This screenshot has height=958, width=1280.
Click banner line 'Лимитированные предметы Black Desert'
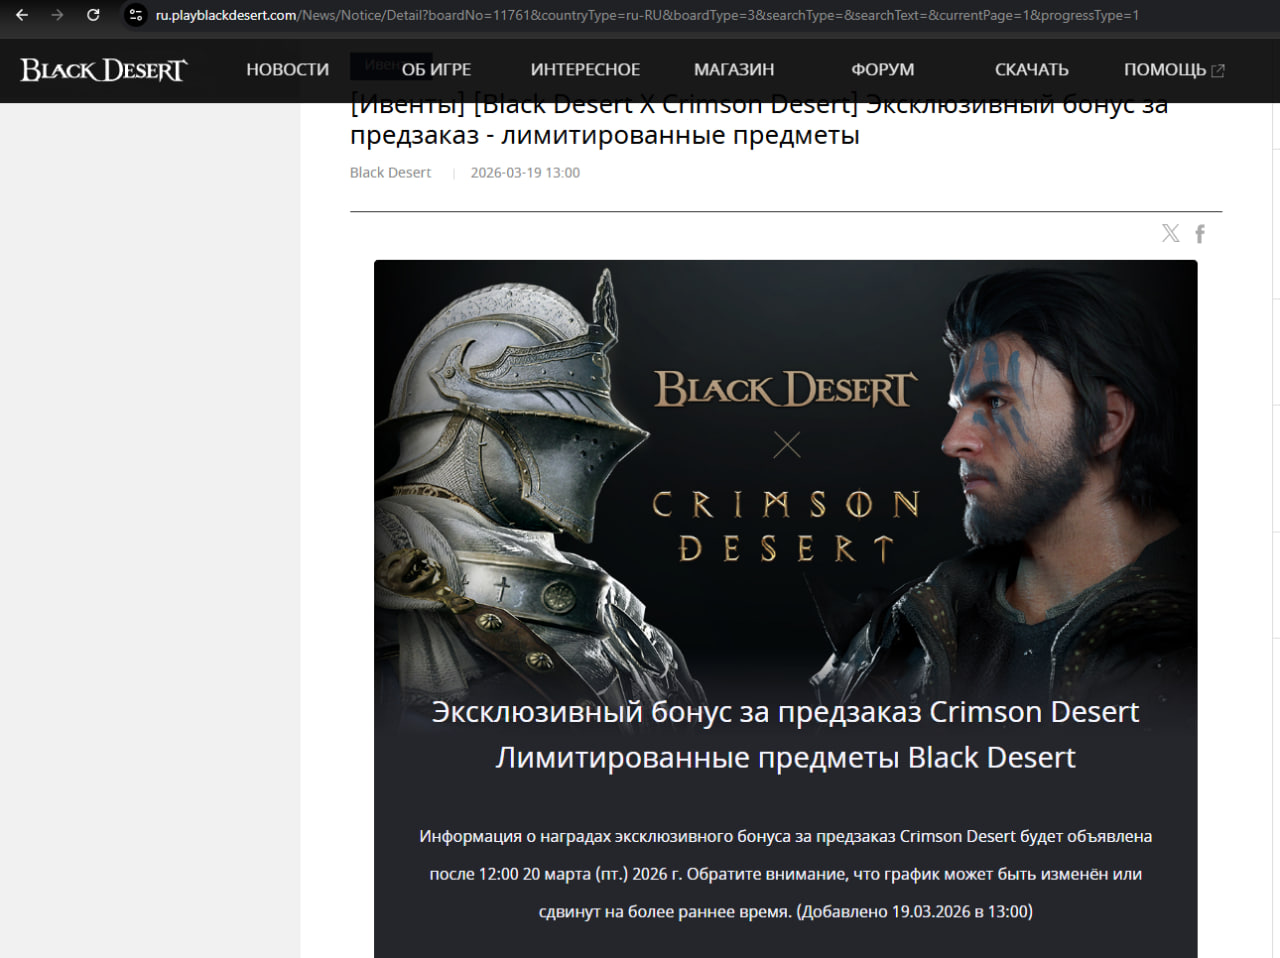(x=786, y=758)
